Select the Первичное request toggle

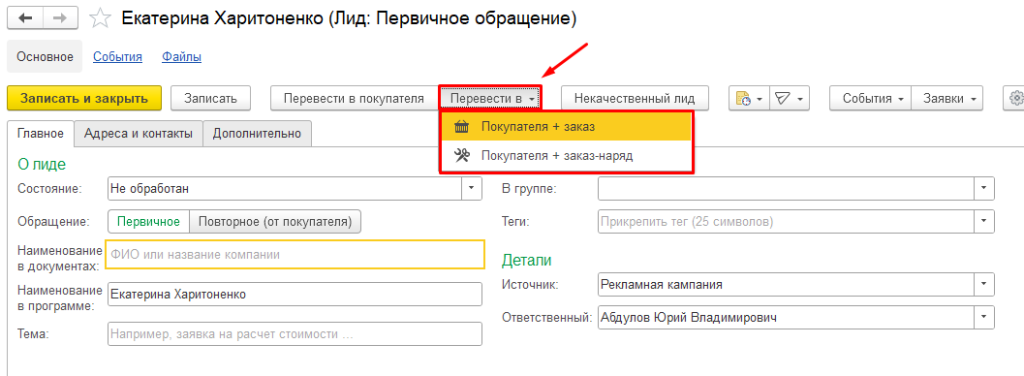(148, 221)
